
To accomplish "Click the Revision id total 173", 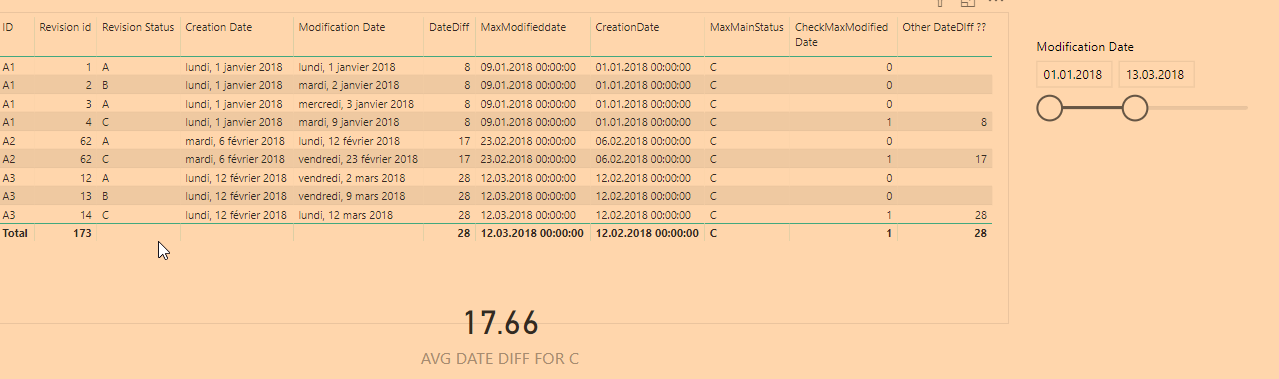I will (82, 232).
